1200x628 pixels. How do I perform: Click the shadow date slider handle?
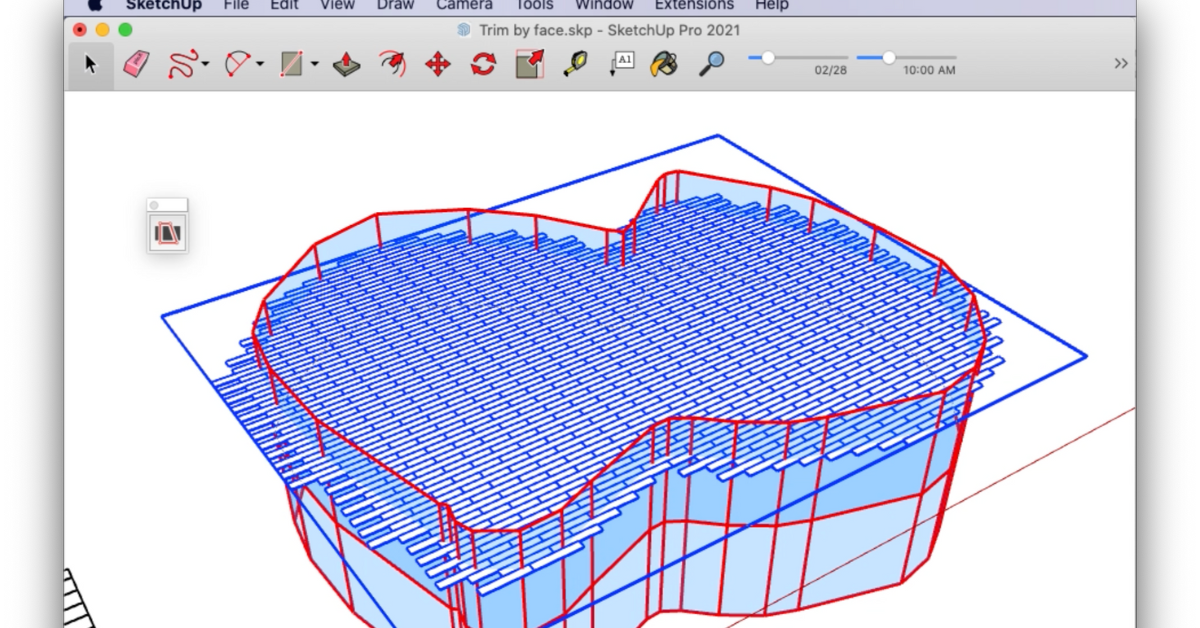(x=768, y=58)
